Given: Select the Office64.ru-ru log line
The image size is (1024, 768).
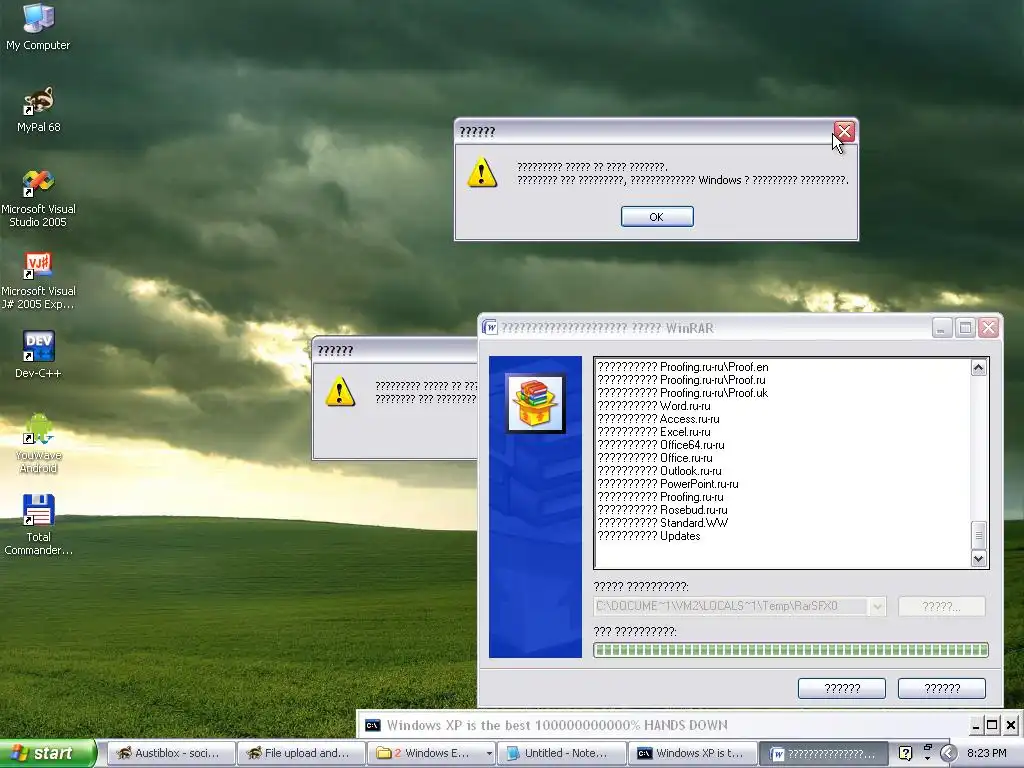Looking at the screenshot, I should (661, 445).
